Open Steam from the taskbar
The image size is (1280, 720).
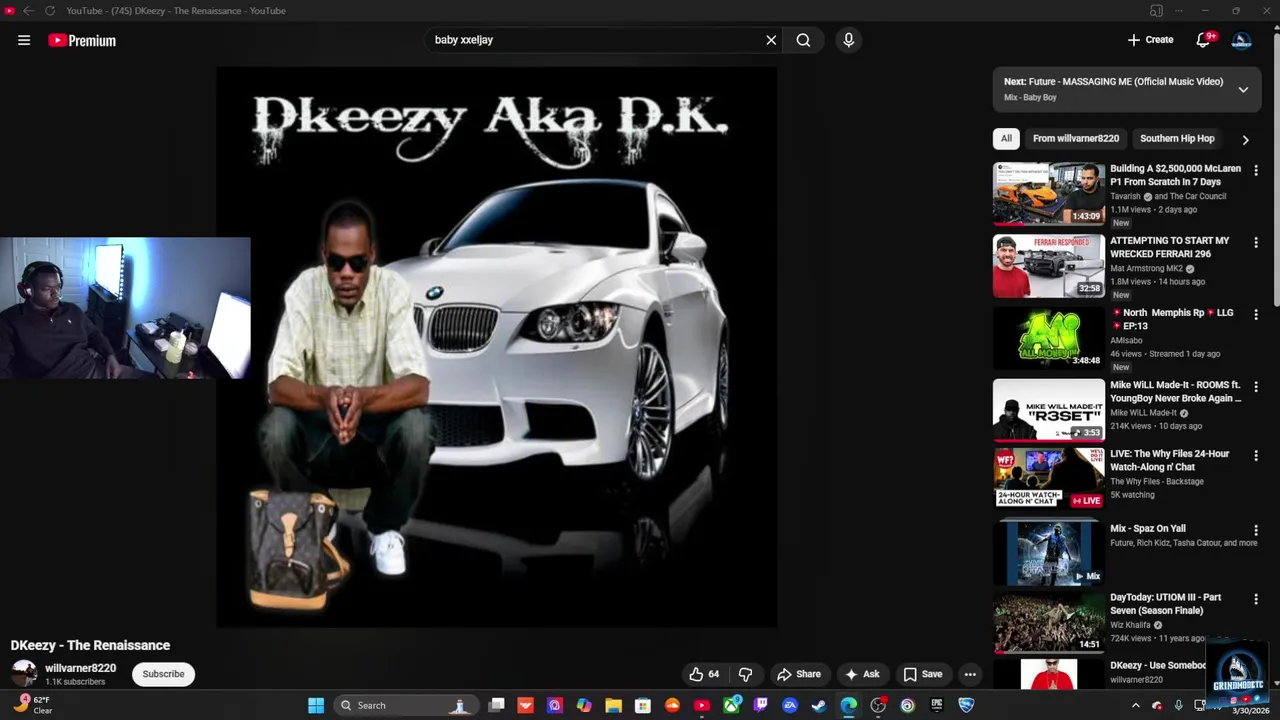tap(819, 705)
